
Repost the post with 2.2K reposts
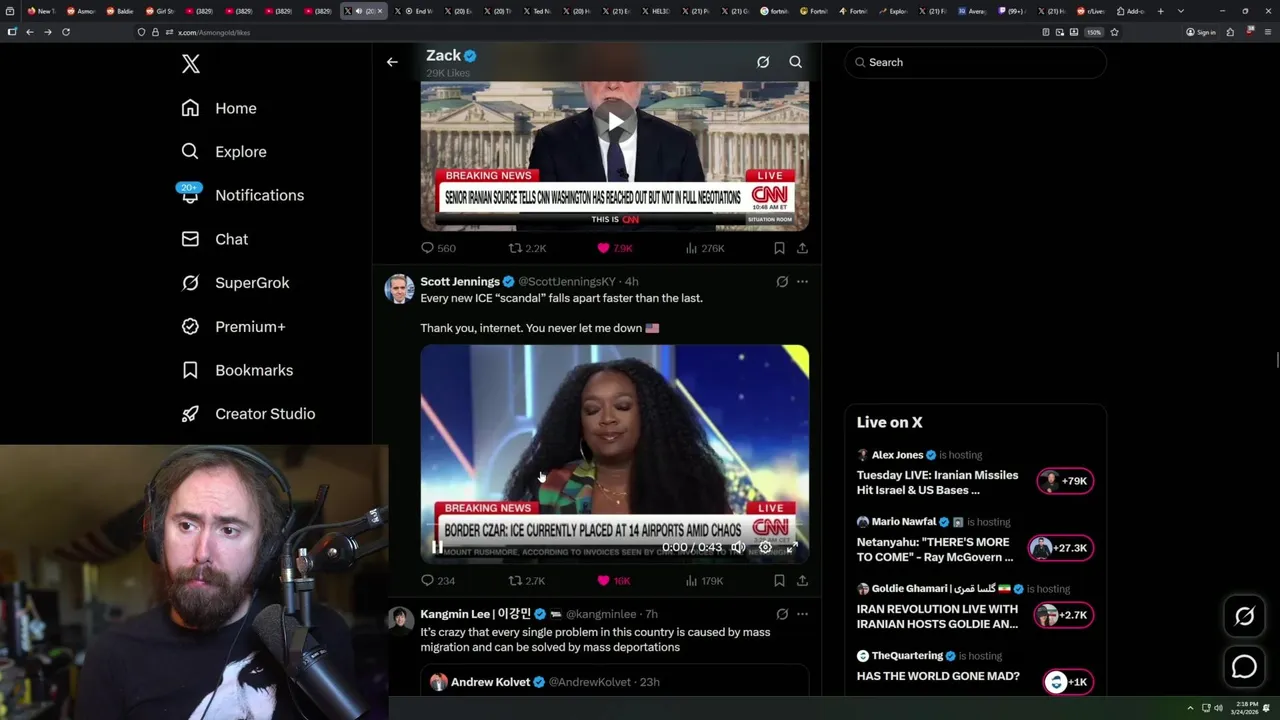tap(527, 248)
